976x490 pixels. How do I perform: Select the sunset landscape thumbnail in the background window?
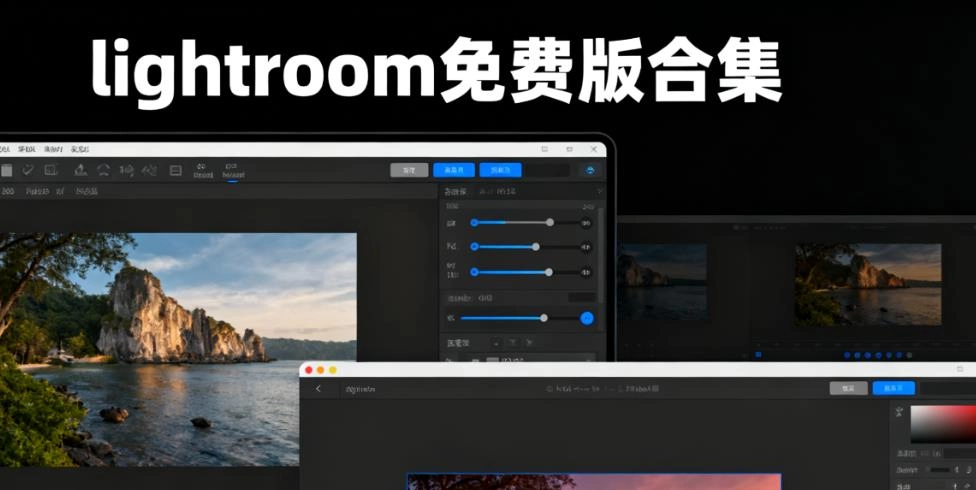(x=867, y=285)
